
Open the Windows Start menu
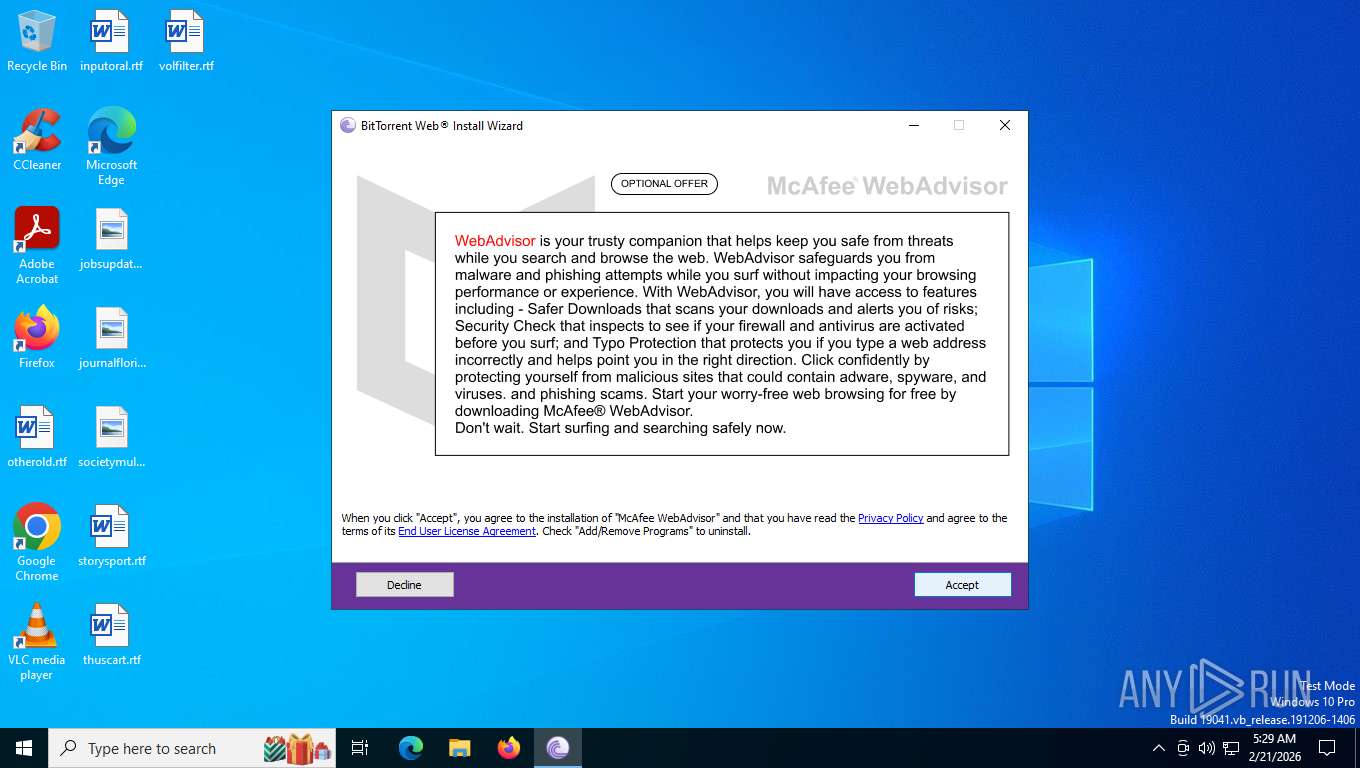[x=24, y=748]
